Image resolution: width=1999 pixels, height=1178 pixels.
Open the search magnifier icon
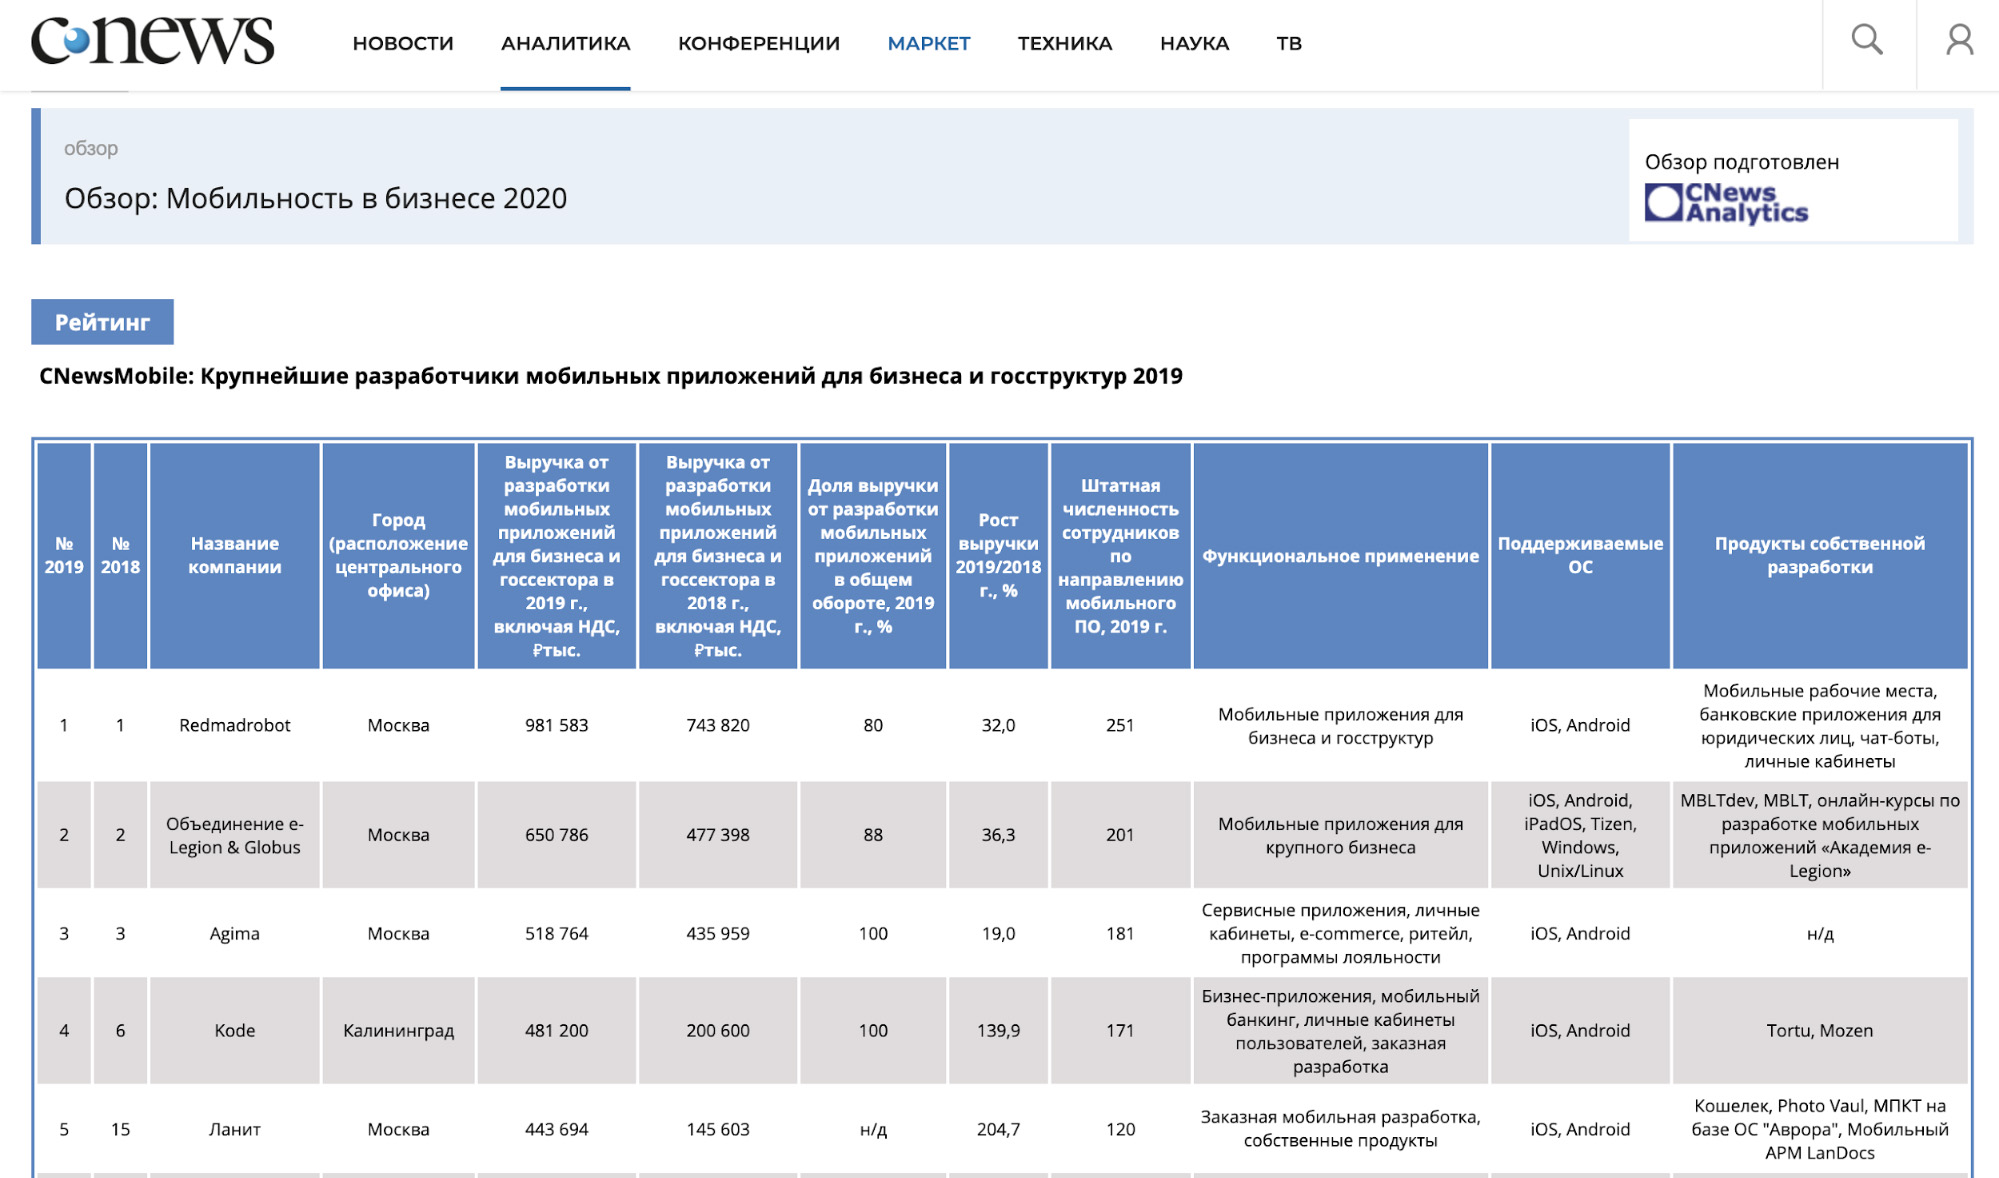click(x=1867, y=41)
